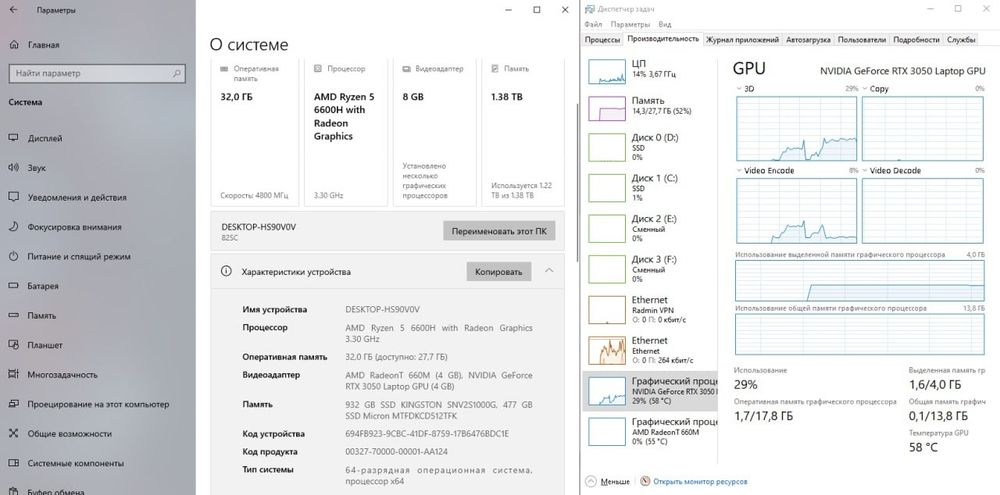This screenshot has height=495, width=1000.
Task: Open the Уведомления и действия icon
Action: (x=13, y=197)
